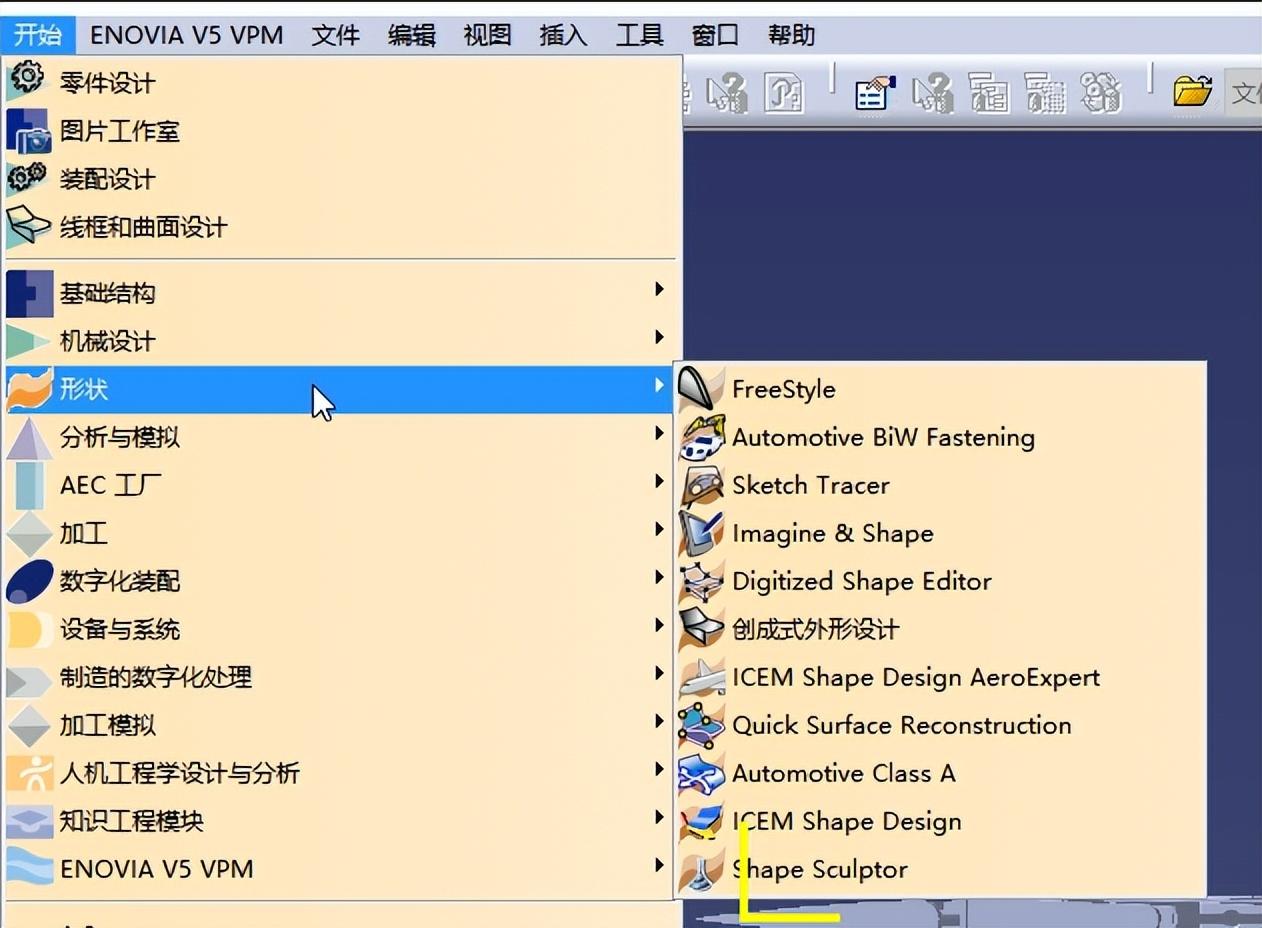Open the 窗口 menu

(715, 35)
